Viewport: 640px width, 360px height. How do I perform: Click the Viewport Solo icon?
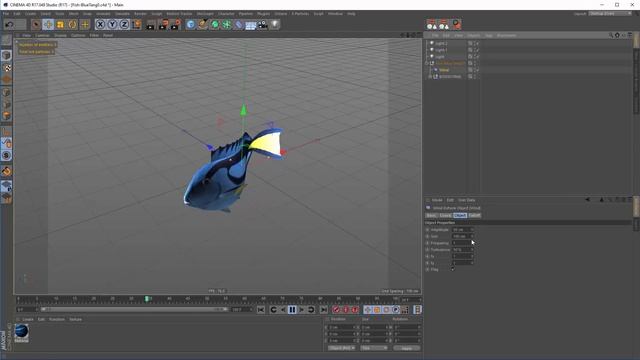point(7,156)
